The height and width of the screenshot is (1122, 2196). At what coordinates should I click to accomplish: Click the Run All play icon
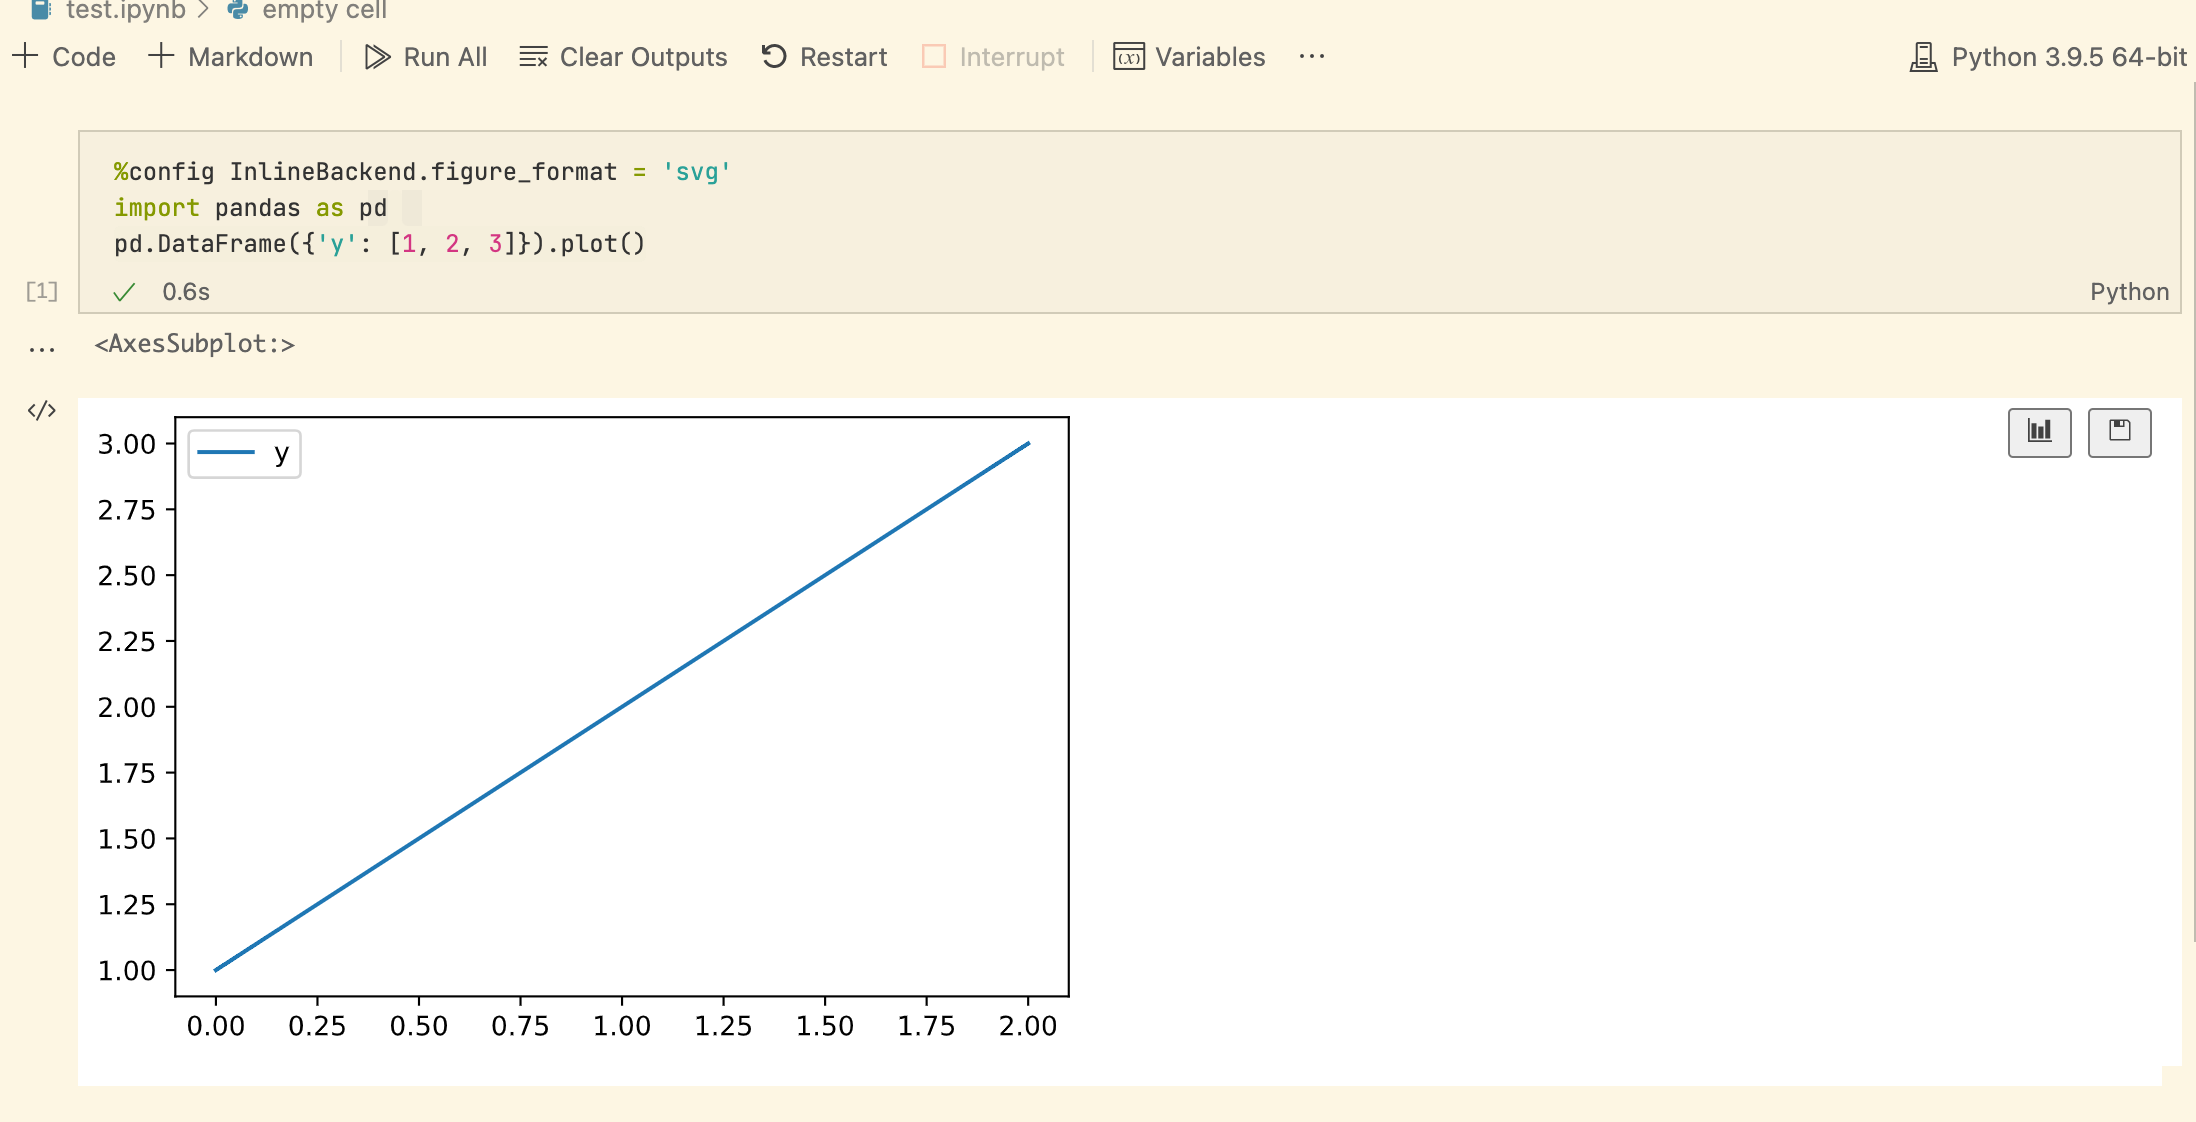click(377, 57)
